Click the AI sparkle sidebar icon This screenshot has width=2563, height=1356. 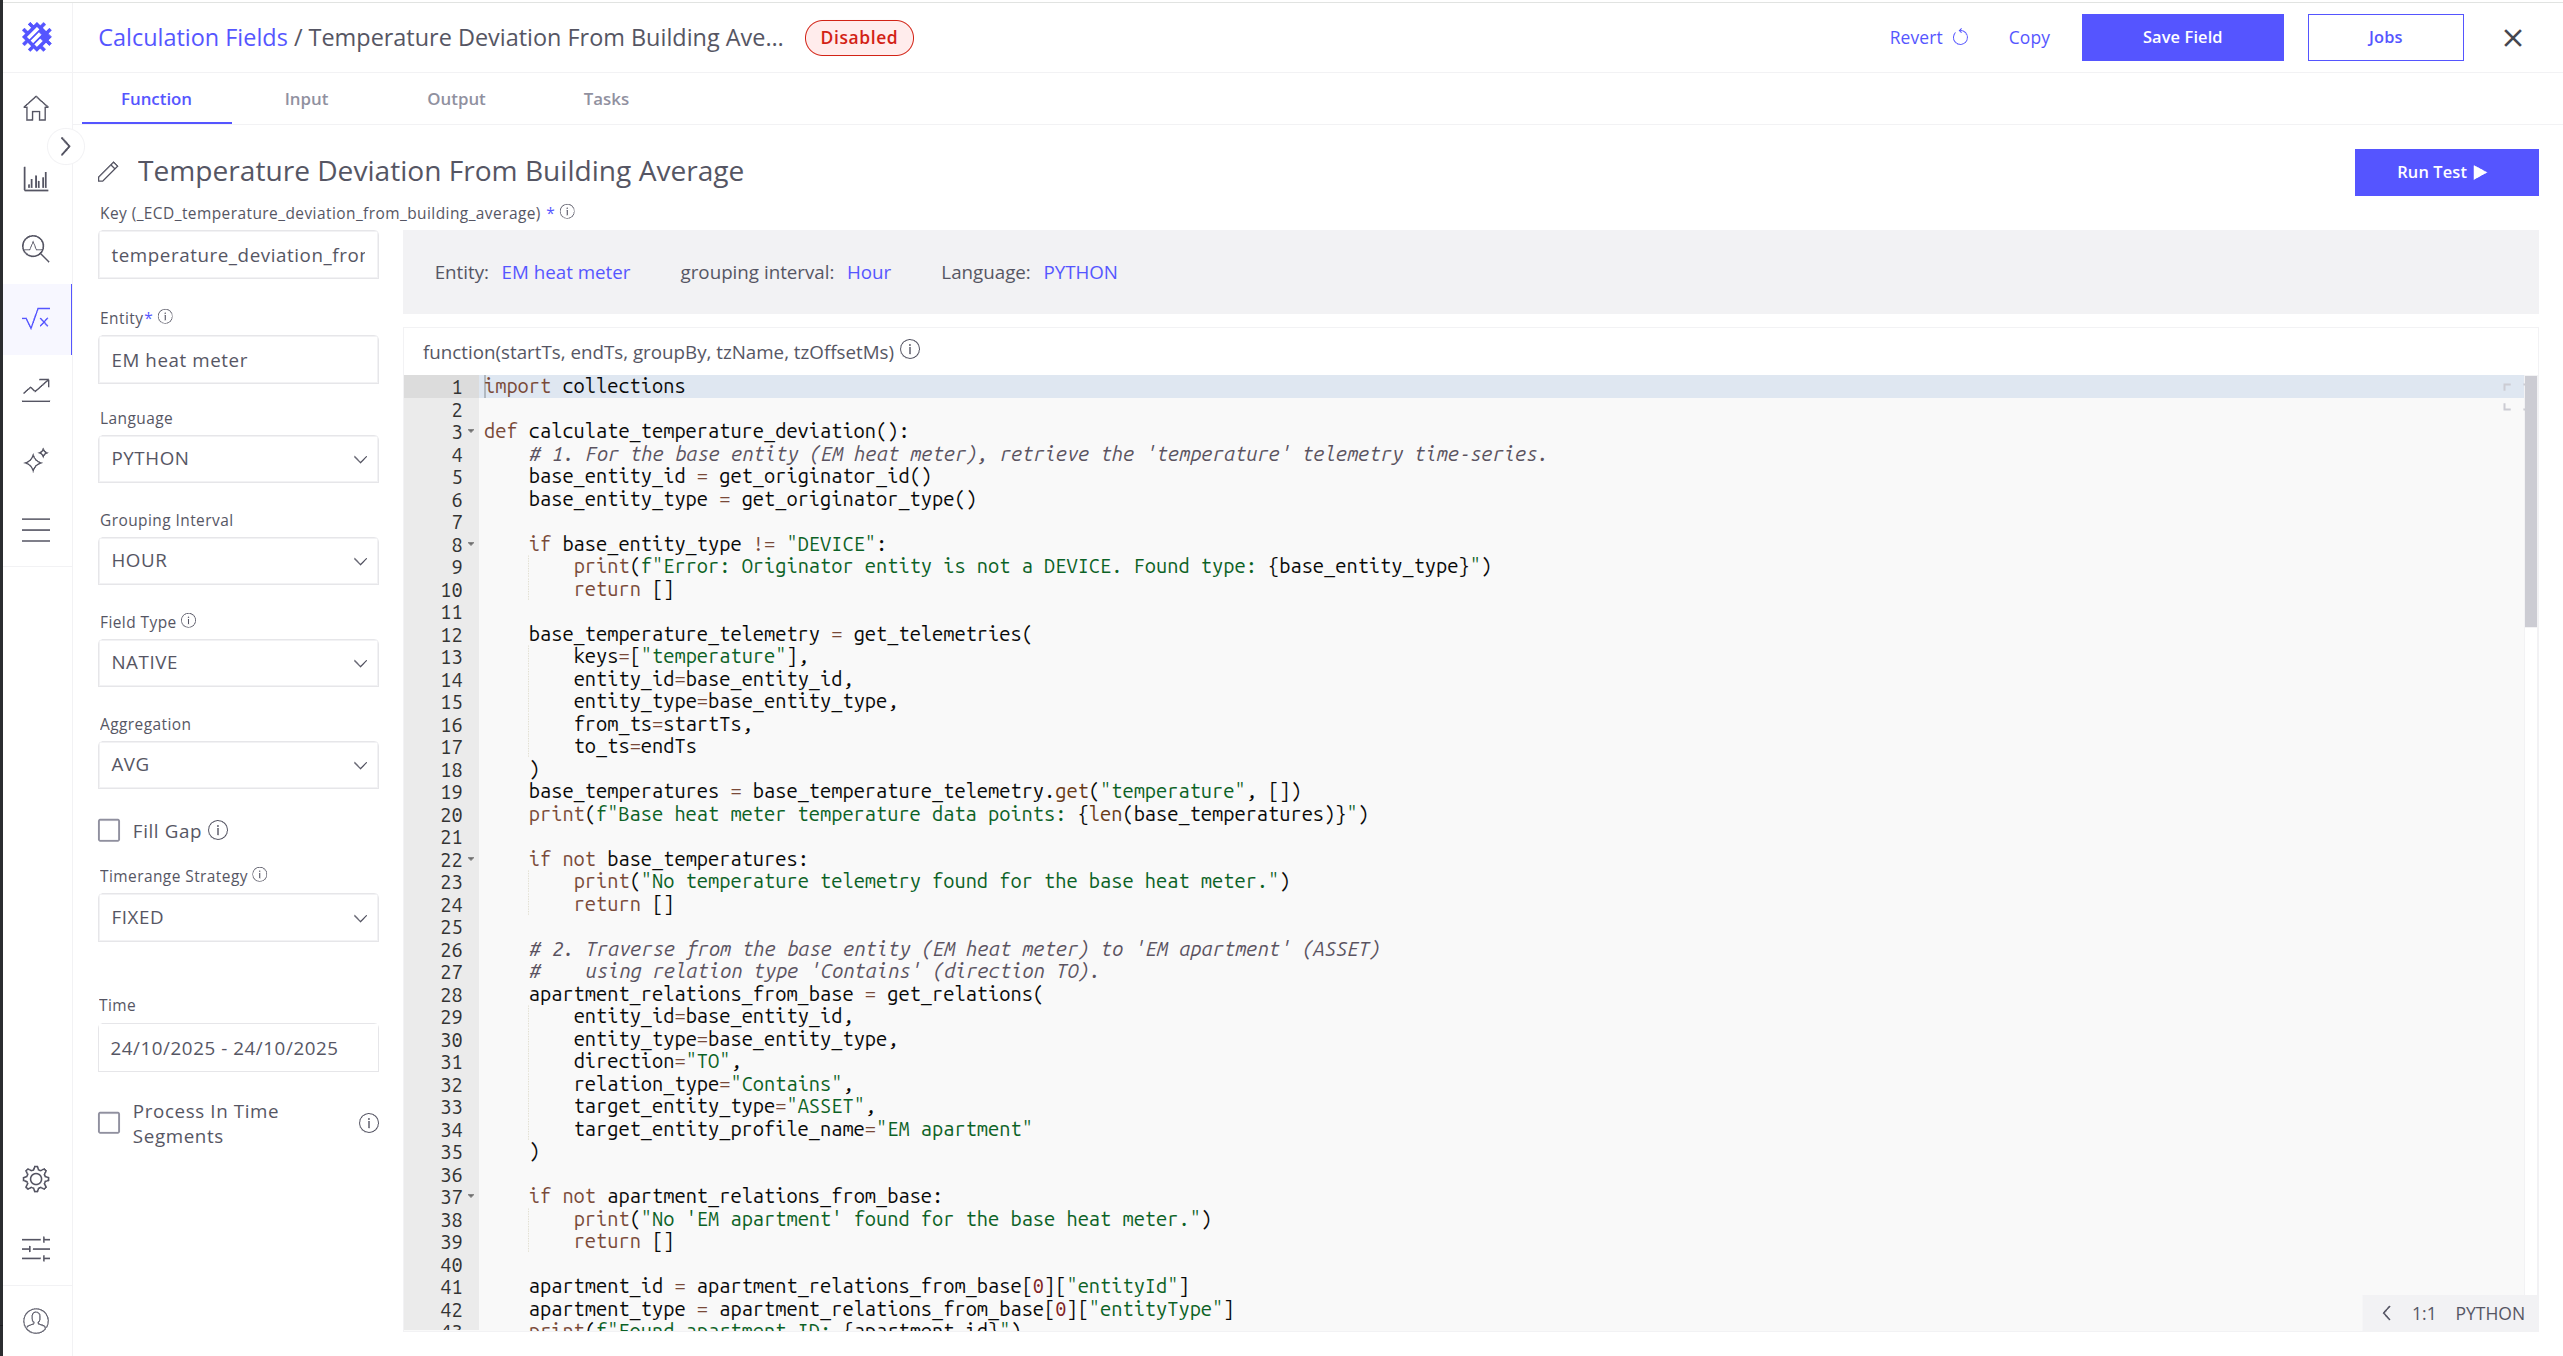36,460
